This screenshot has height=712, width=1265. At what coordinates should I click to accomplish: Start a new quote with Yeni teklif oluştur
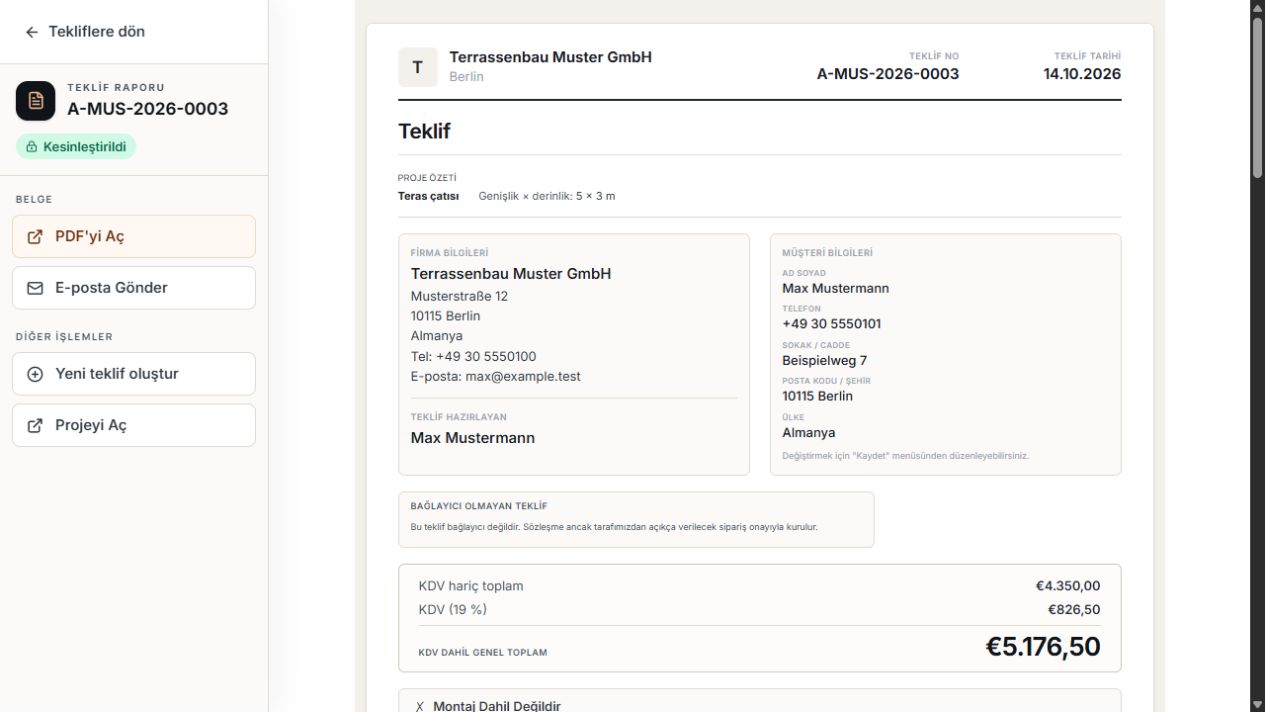click(134, 374)
